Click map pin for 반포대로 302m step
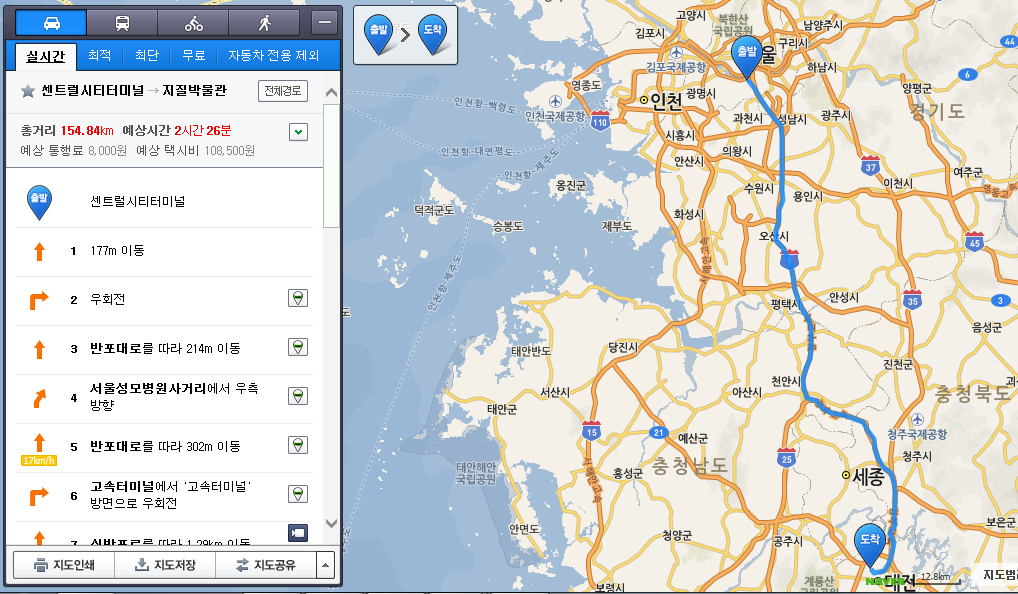Viewport: 1018px width, 594px height. (298, 445)
